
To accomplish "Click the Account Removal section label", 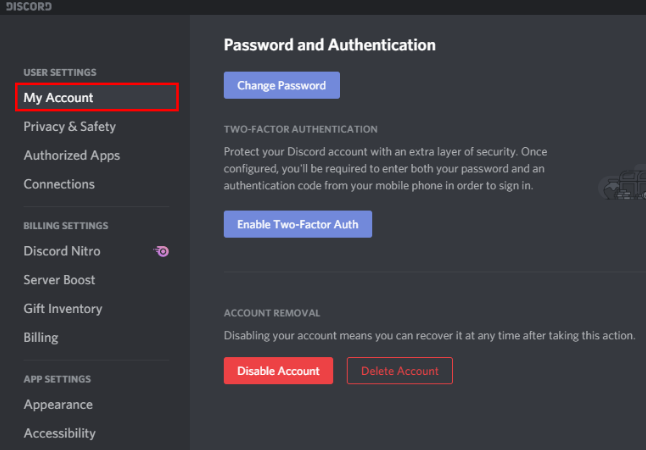I will tap(272, 313).
